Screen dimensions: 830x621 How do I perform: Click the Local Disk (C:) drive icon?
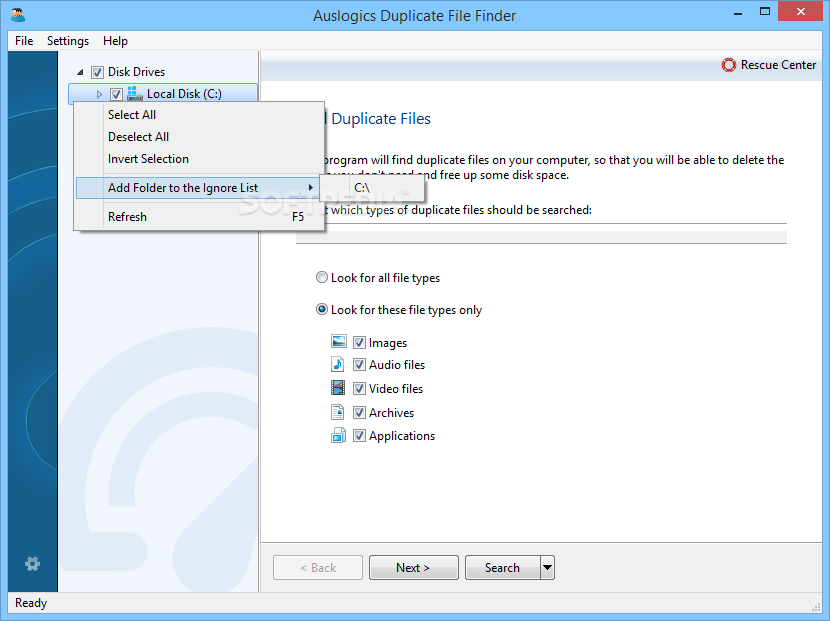click(134, 94)
